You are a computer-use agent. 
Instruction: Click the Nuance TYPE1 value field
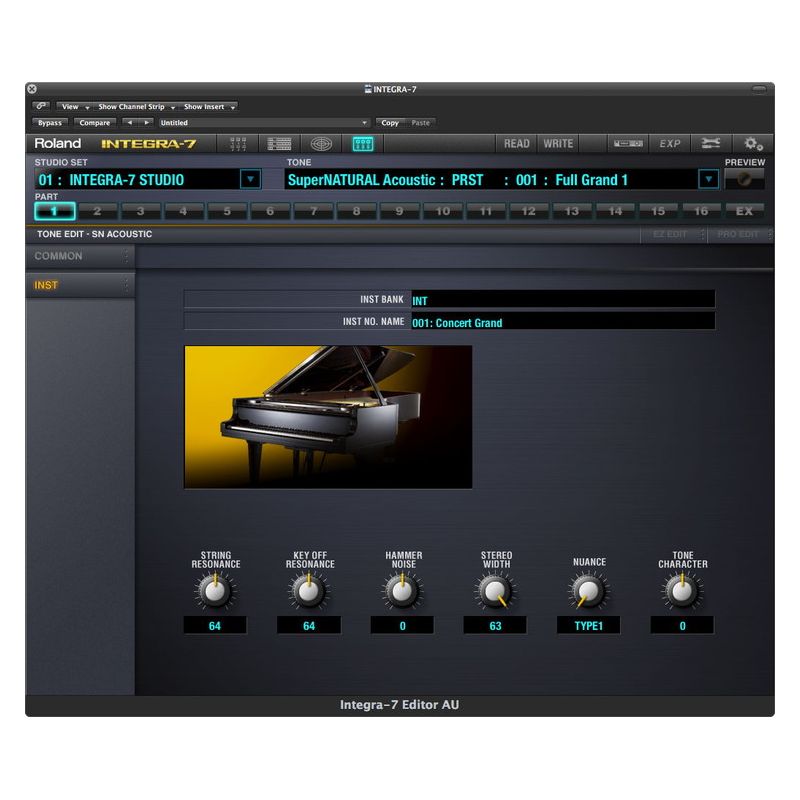coord(588,626)
